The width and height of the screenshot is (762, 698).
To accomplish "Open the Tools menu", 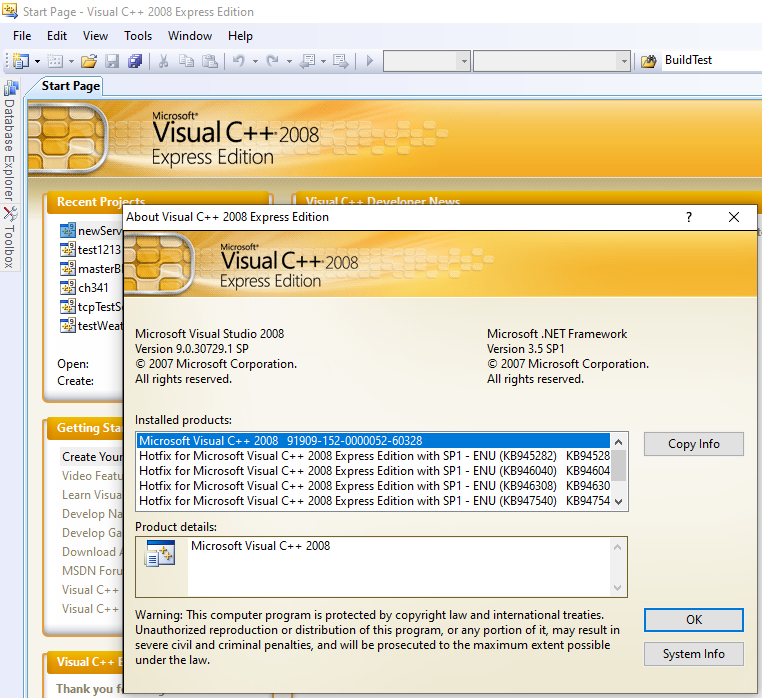I will [x=138, y=36].
